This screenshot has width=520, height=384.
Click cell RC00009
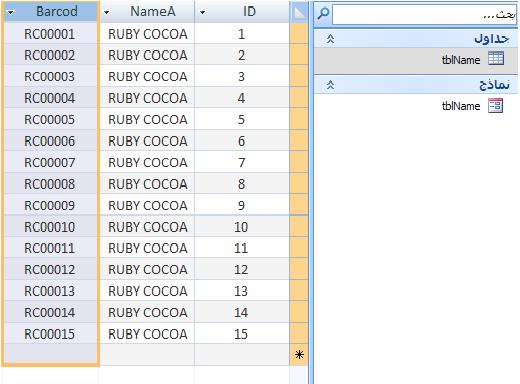50,205
